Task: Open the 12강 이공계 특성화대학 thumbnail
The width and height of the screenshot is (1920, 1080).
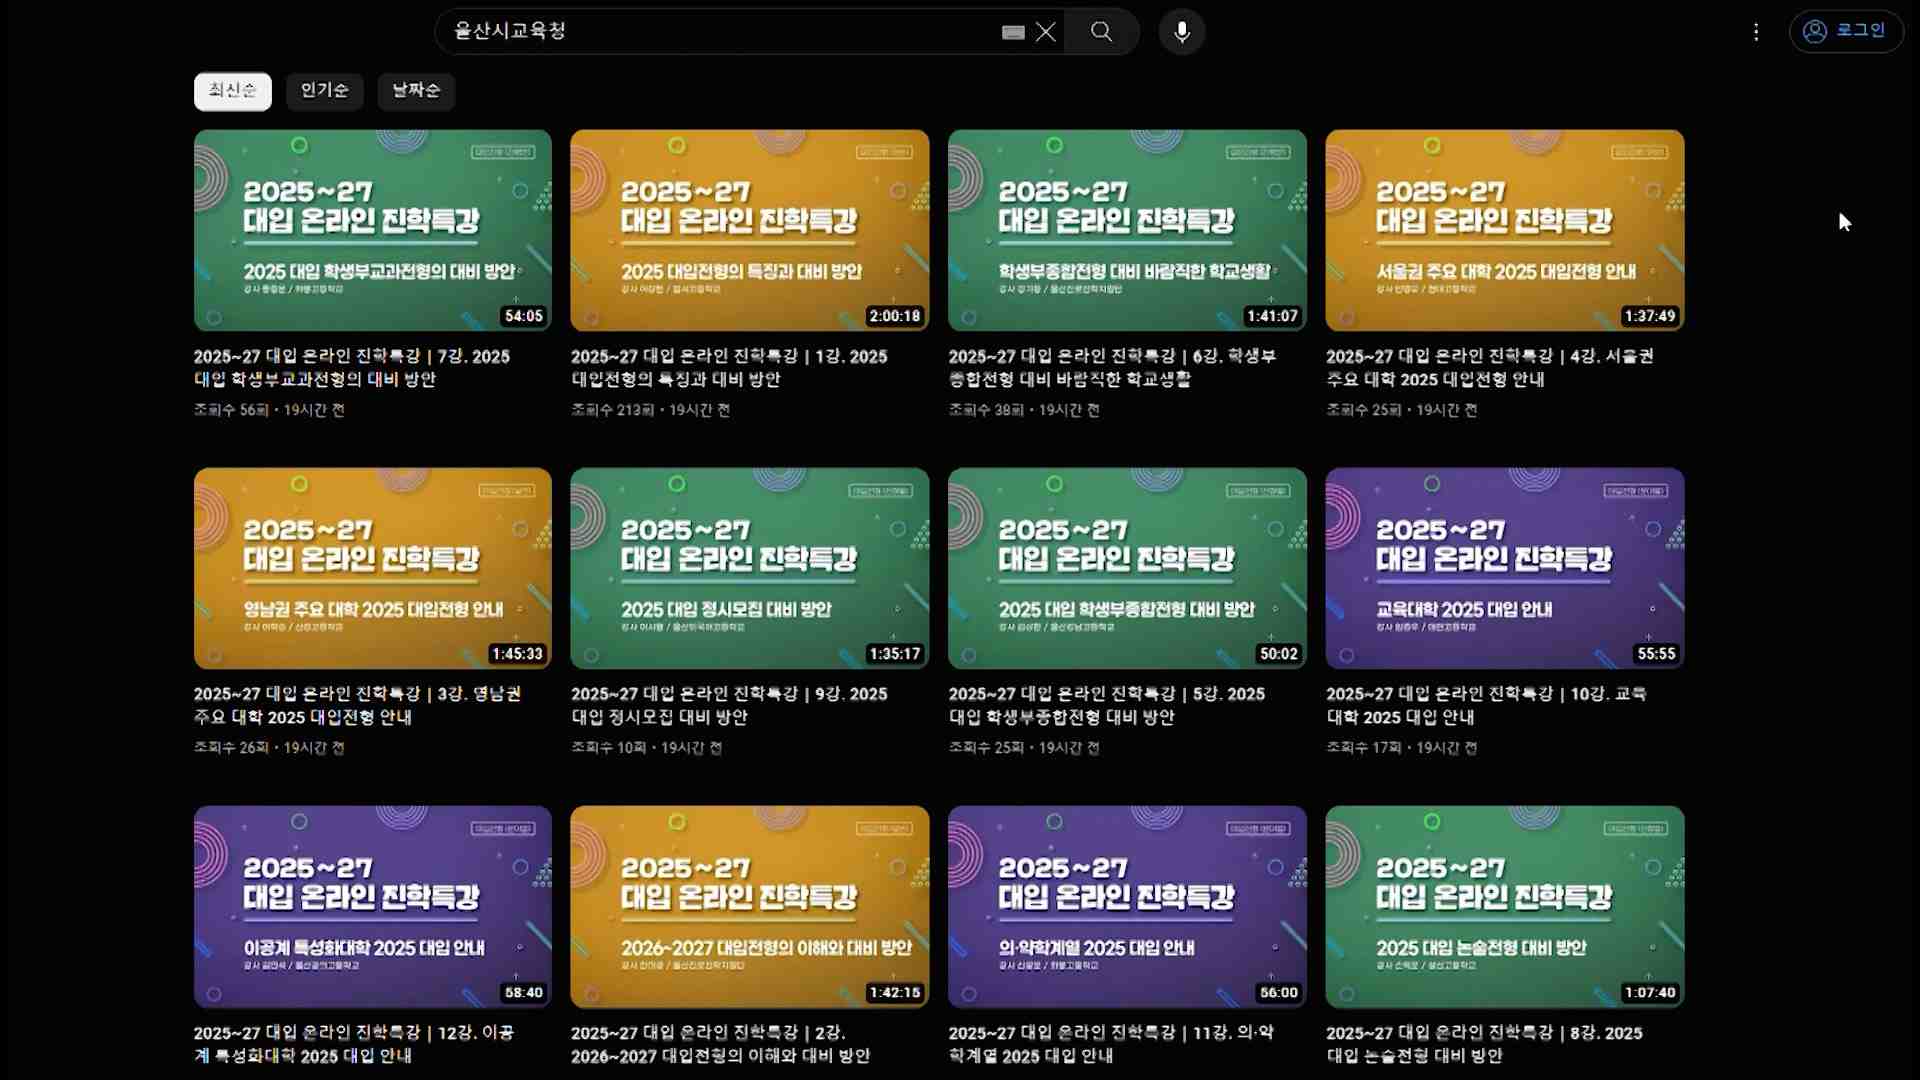Action: (372, 906)
